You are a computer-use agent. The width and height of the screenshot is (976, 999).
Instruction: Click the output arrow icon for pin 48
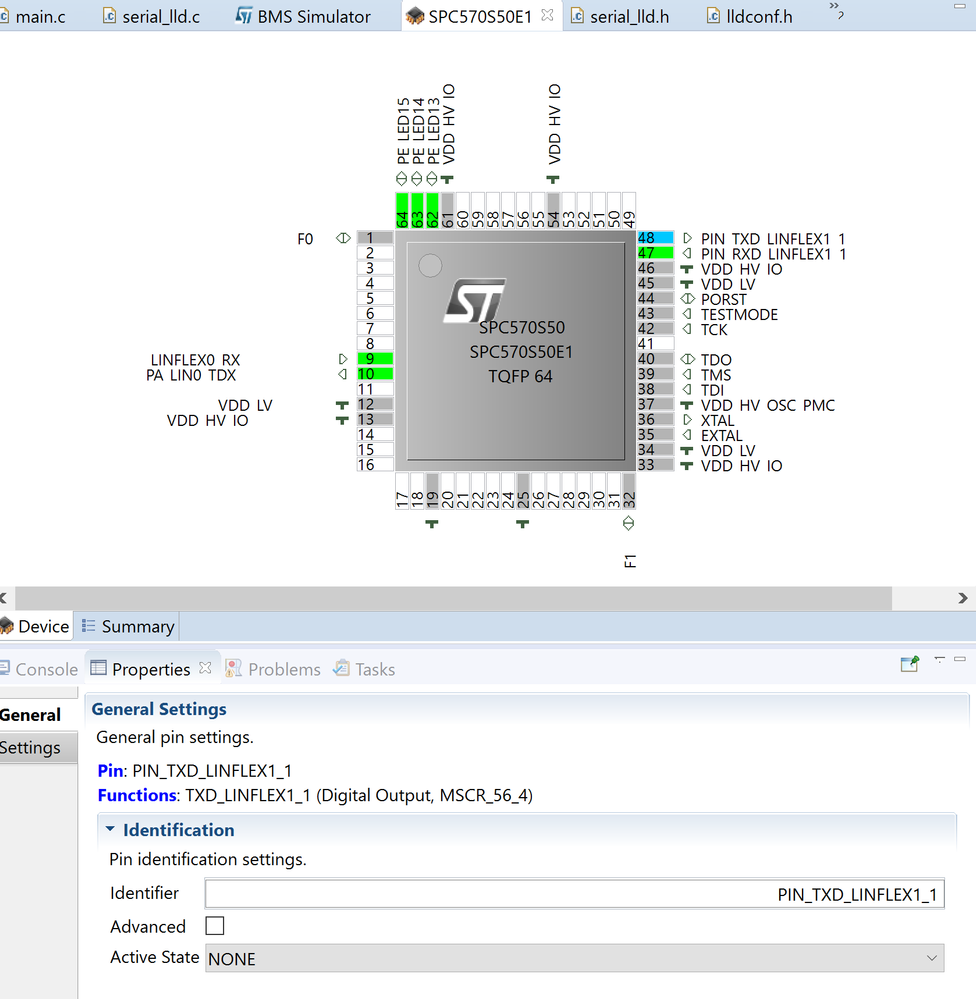pos(687,238)
